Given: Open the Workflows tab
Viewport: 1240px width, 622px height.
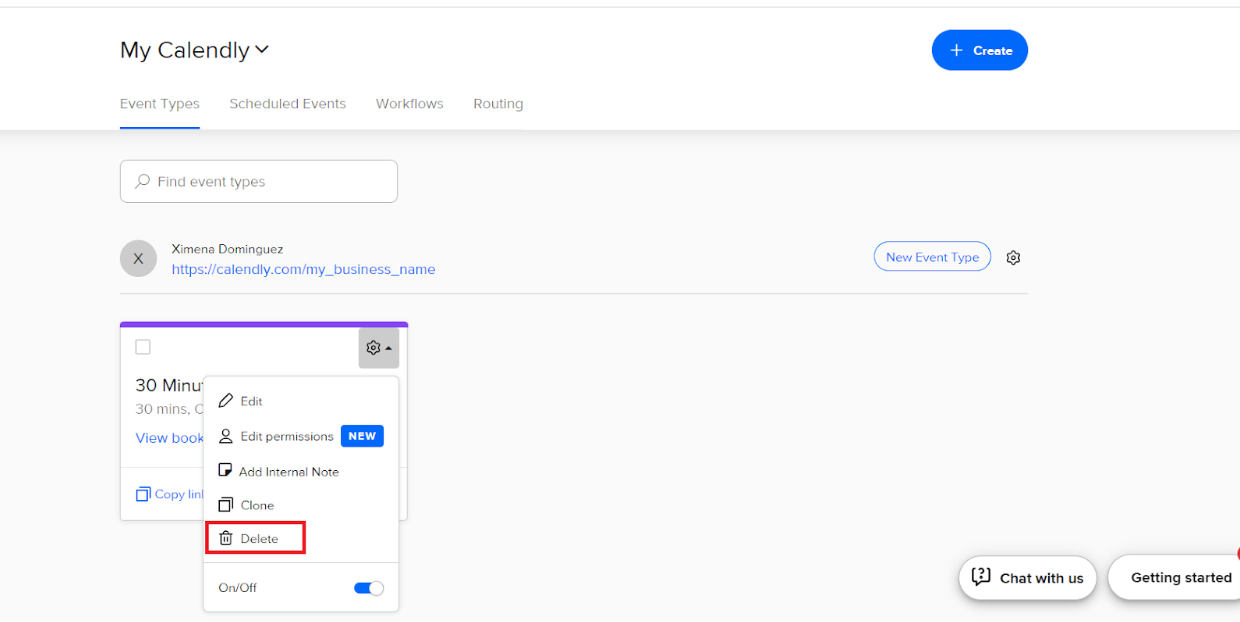Looking at the screenshot, I should tap(409, 104).
